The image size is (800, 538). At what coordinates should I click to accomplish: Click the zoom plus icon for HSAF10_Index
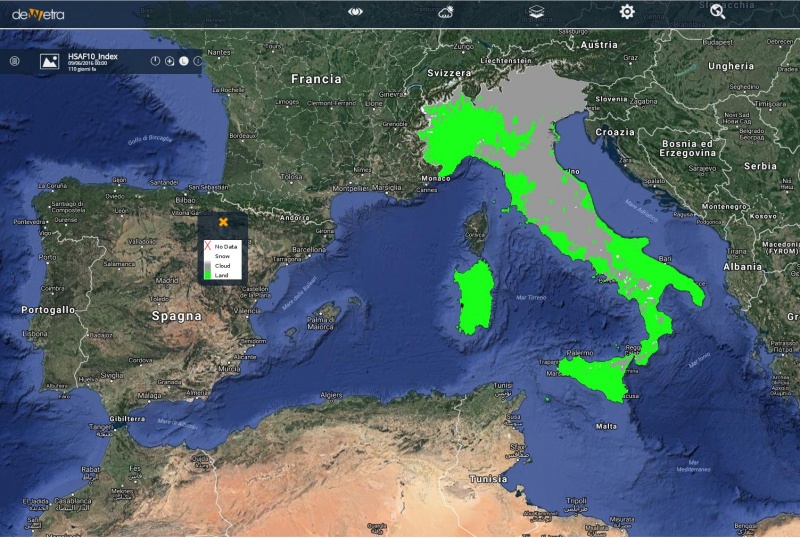click(x=169, y=61)
